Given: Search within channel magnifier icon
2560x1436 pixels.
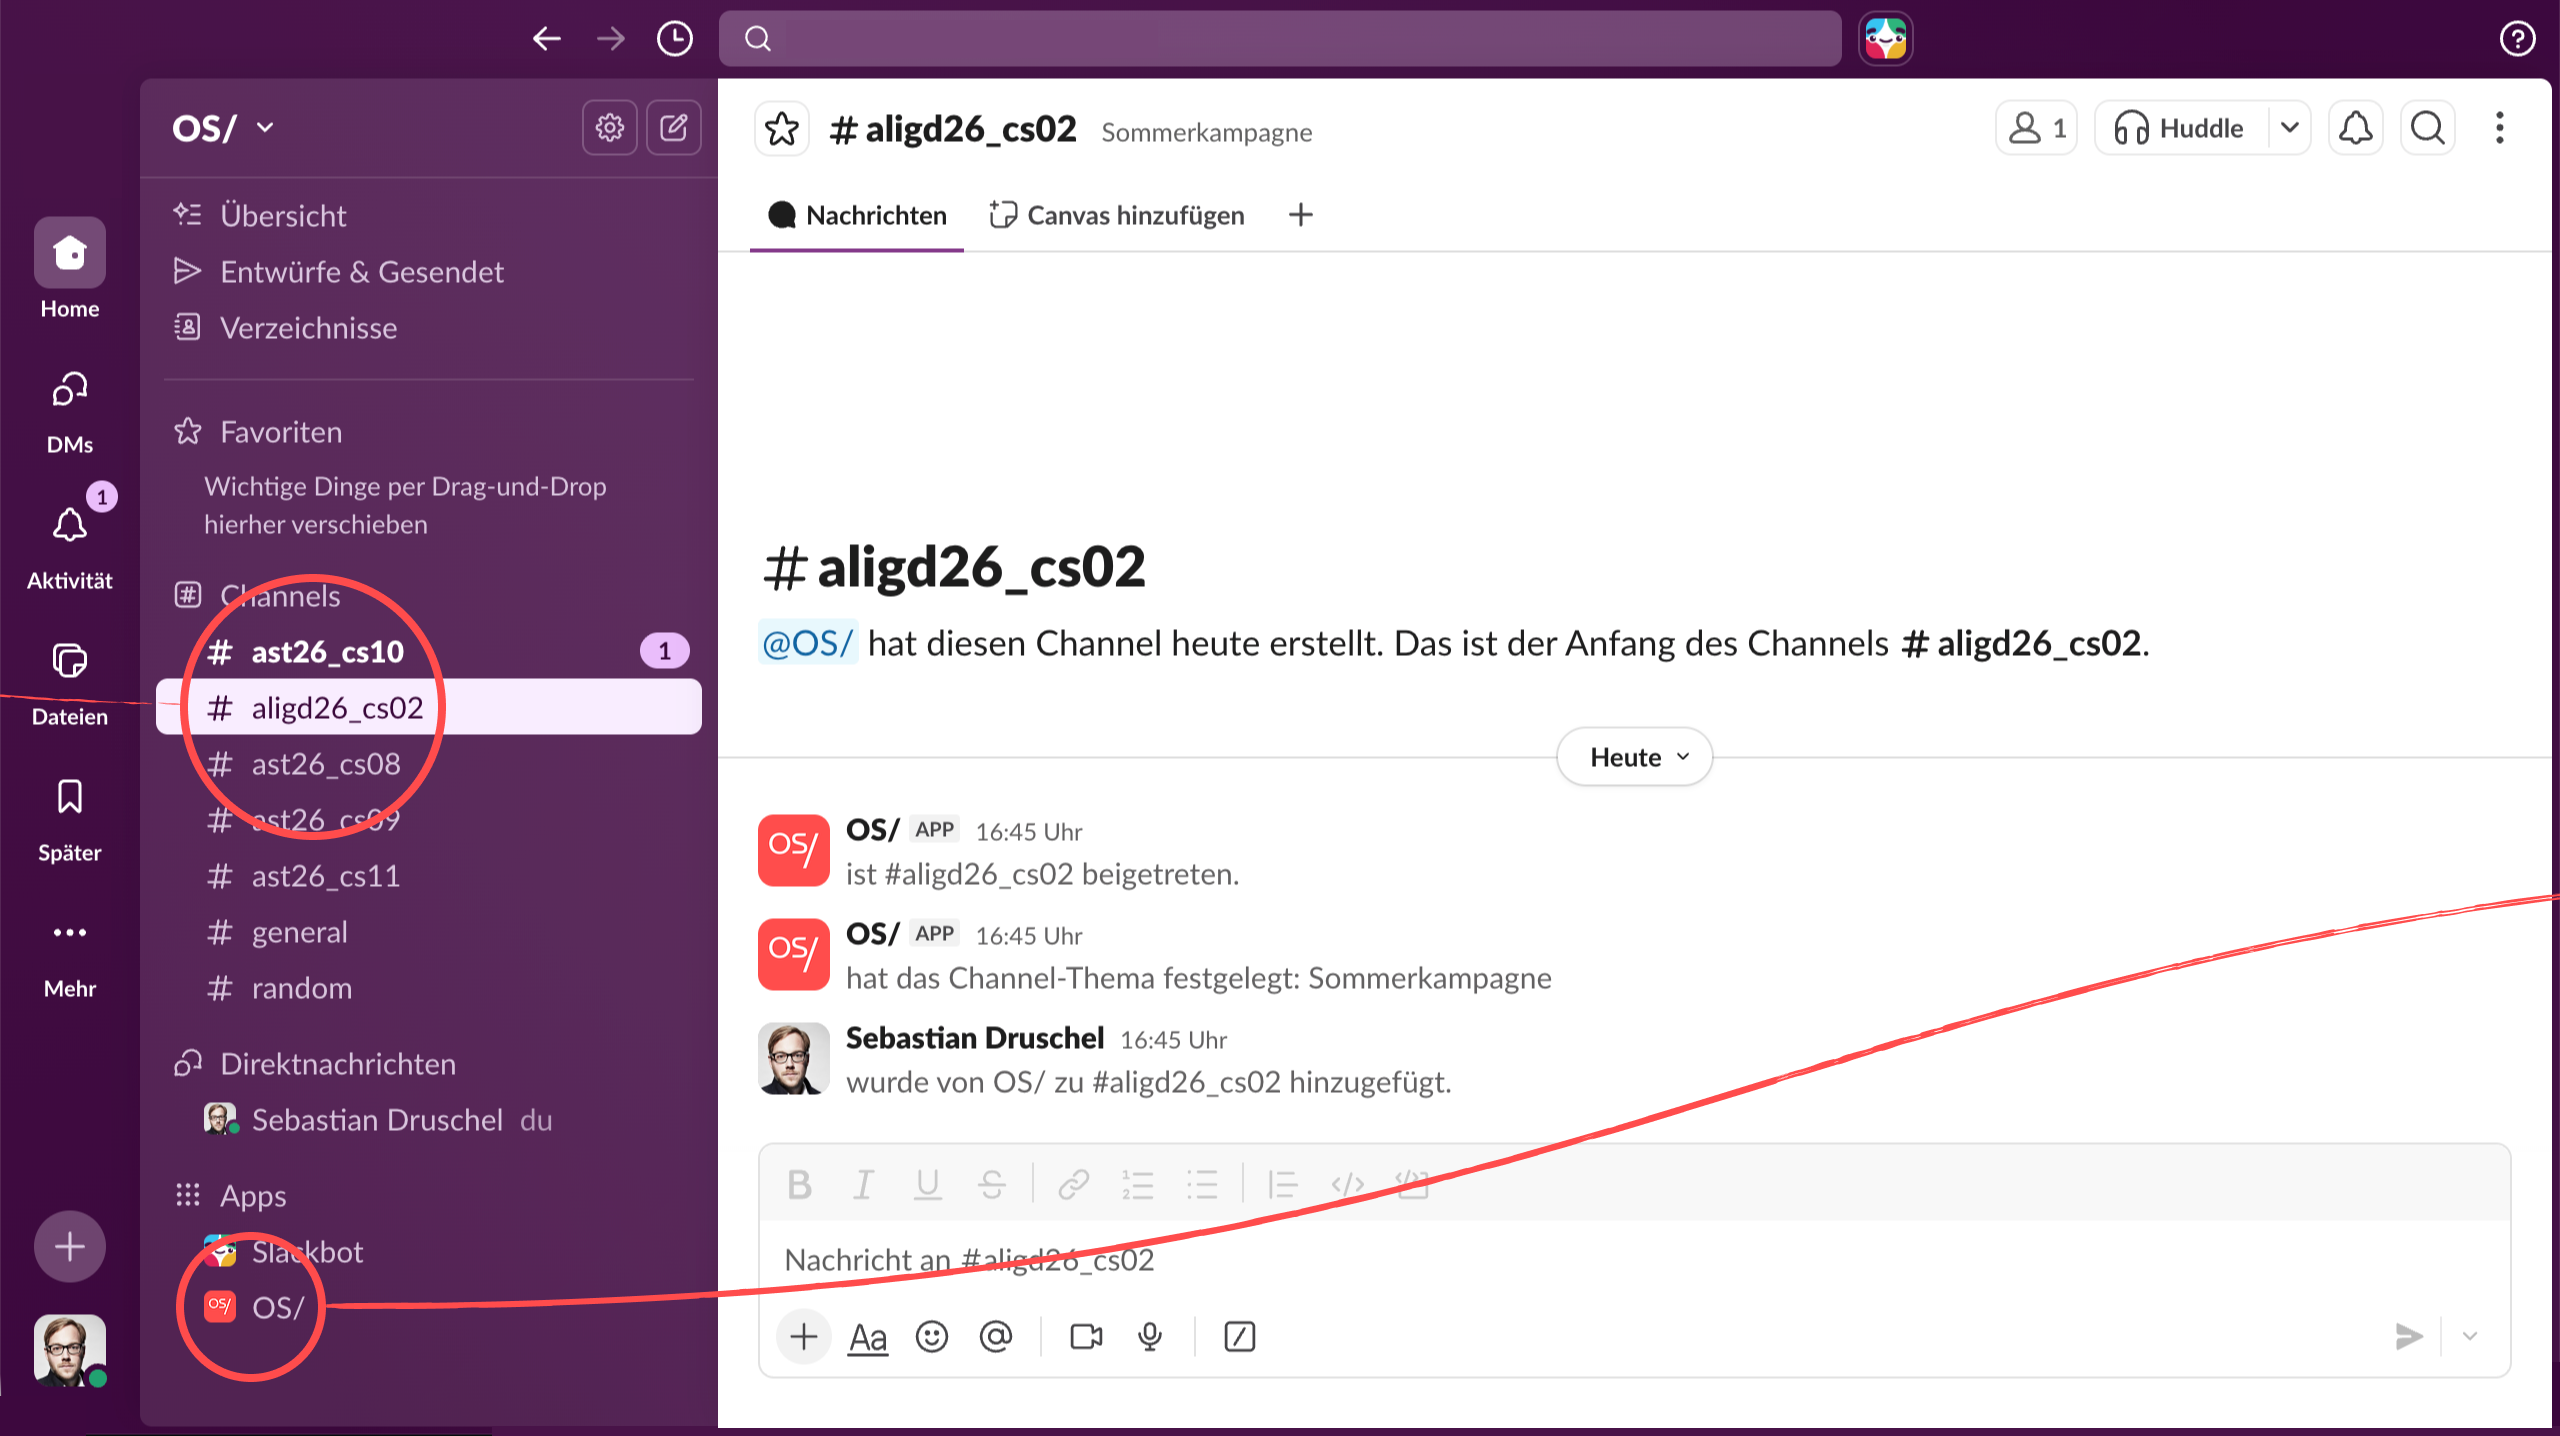Looking at the screenshot, I should (x=2427, y=129).
